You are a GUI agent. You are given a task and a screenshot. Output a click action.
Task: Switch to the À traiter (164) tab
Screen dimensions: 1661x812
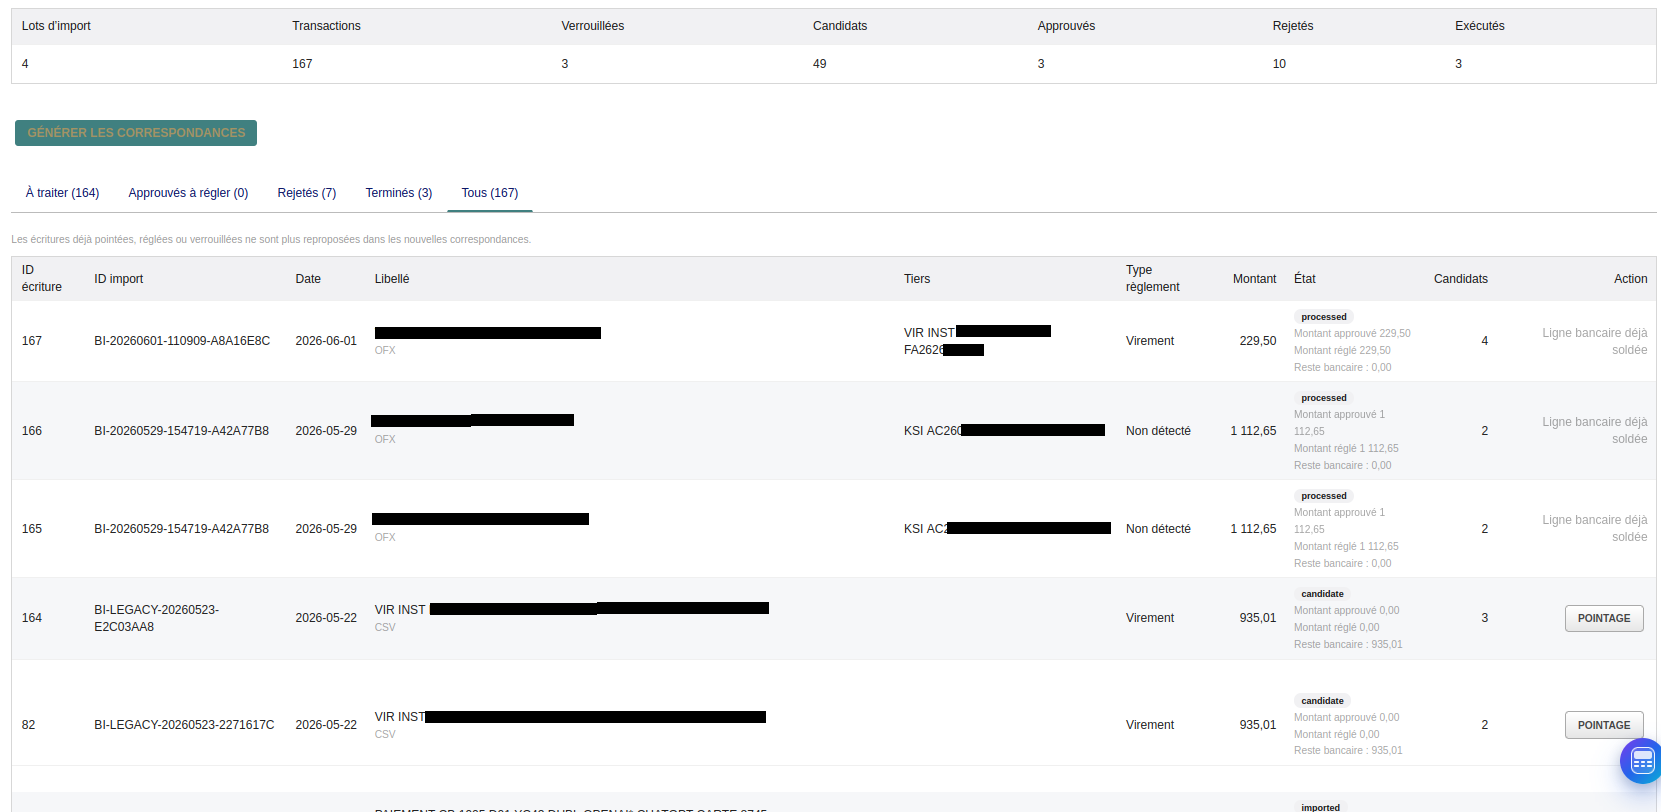(62, 193)
